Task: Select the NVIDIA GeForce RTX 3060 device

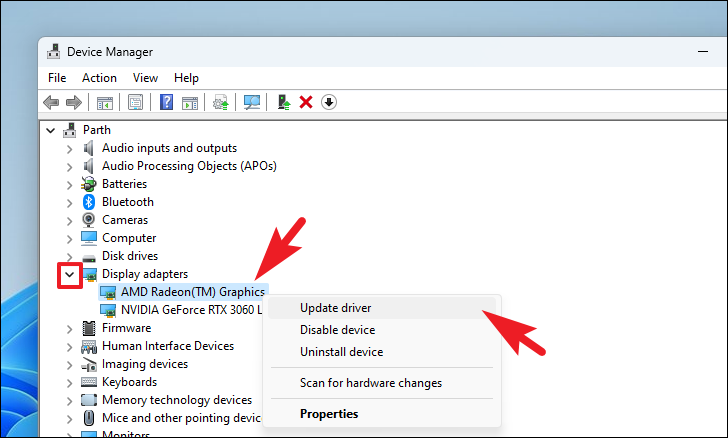Action: click(191, 310)
